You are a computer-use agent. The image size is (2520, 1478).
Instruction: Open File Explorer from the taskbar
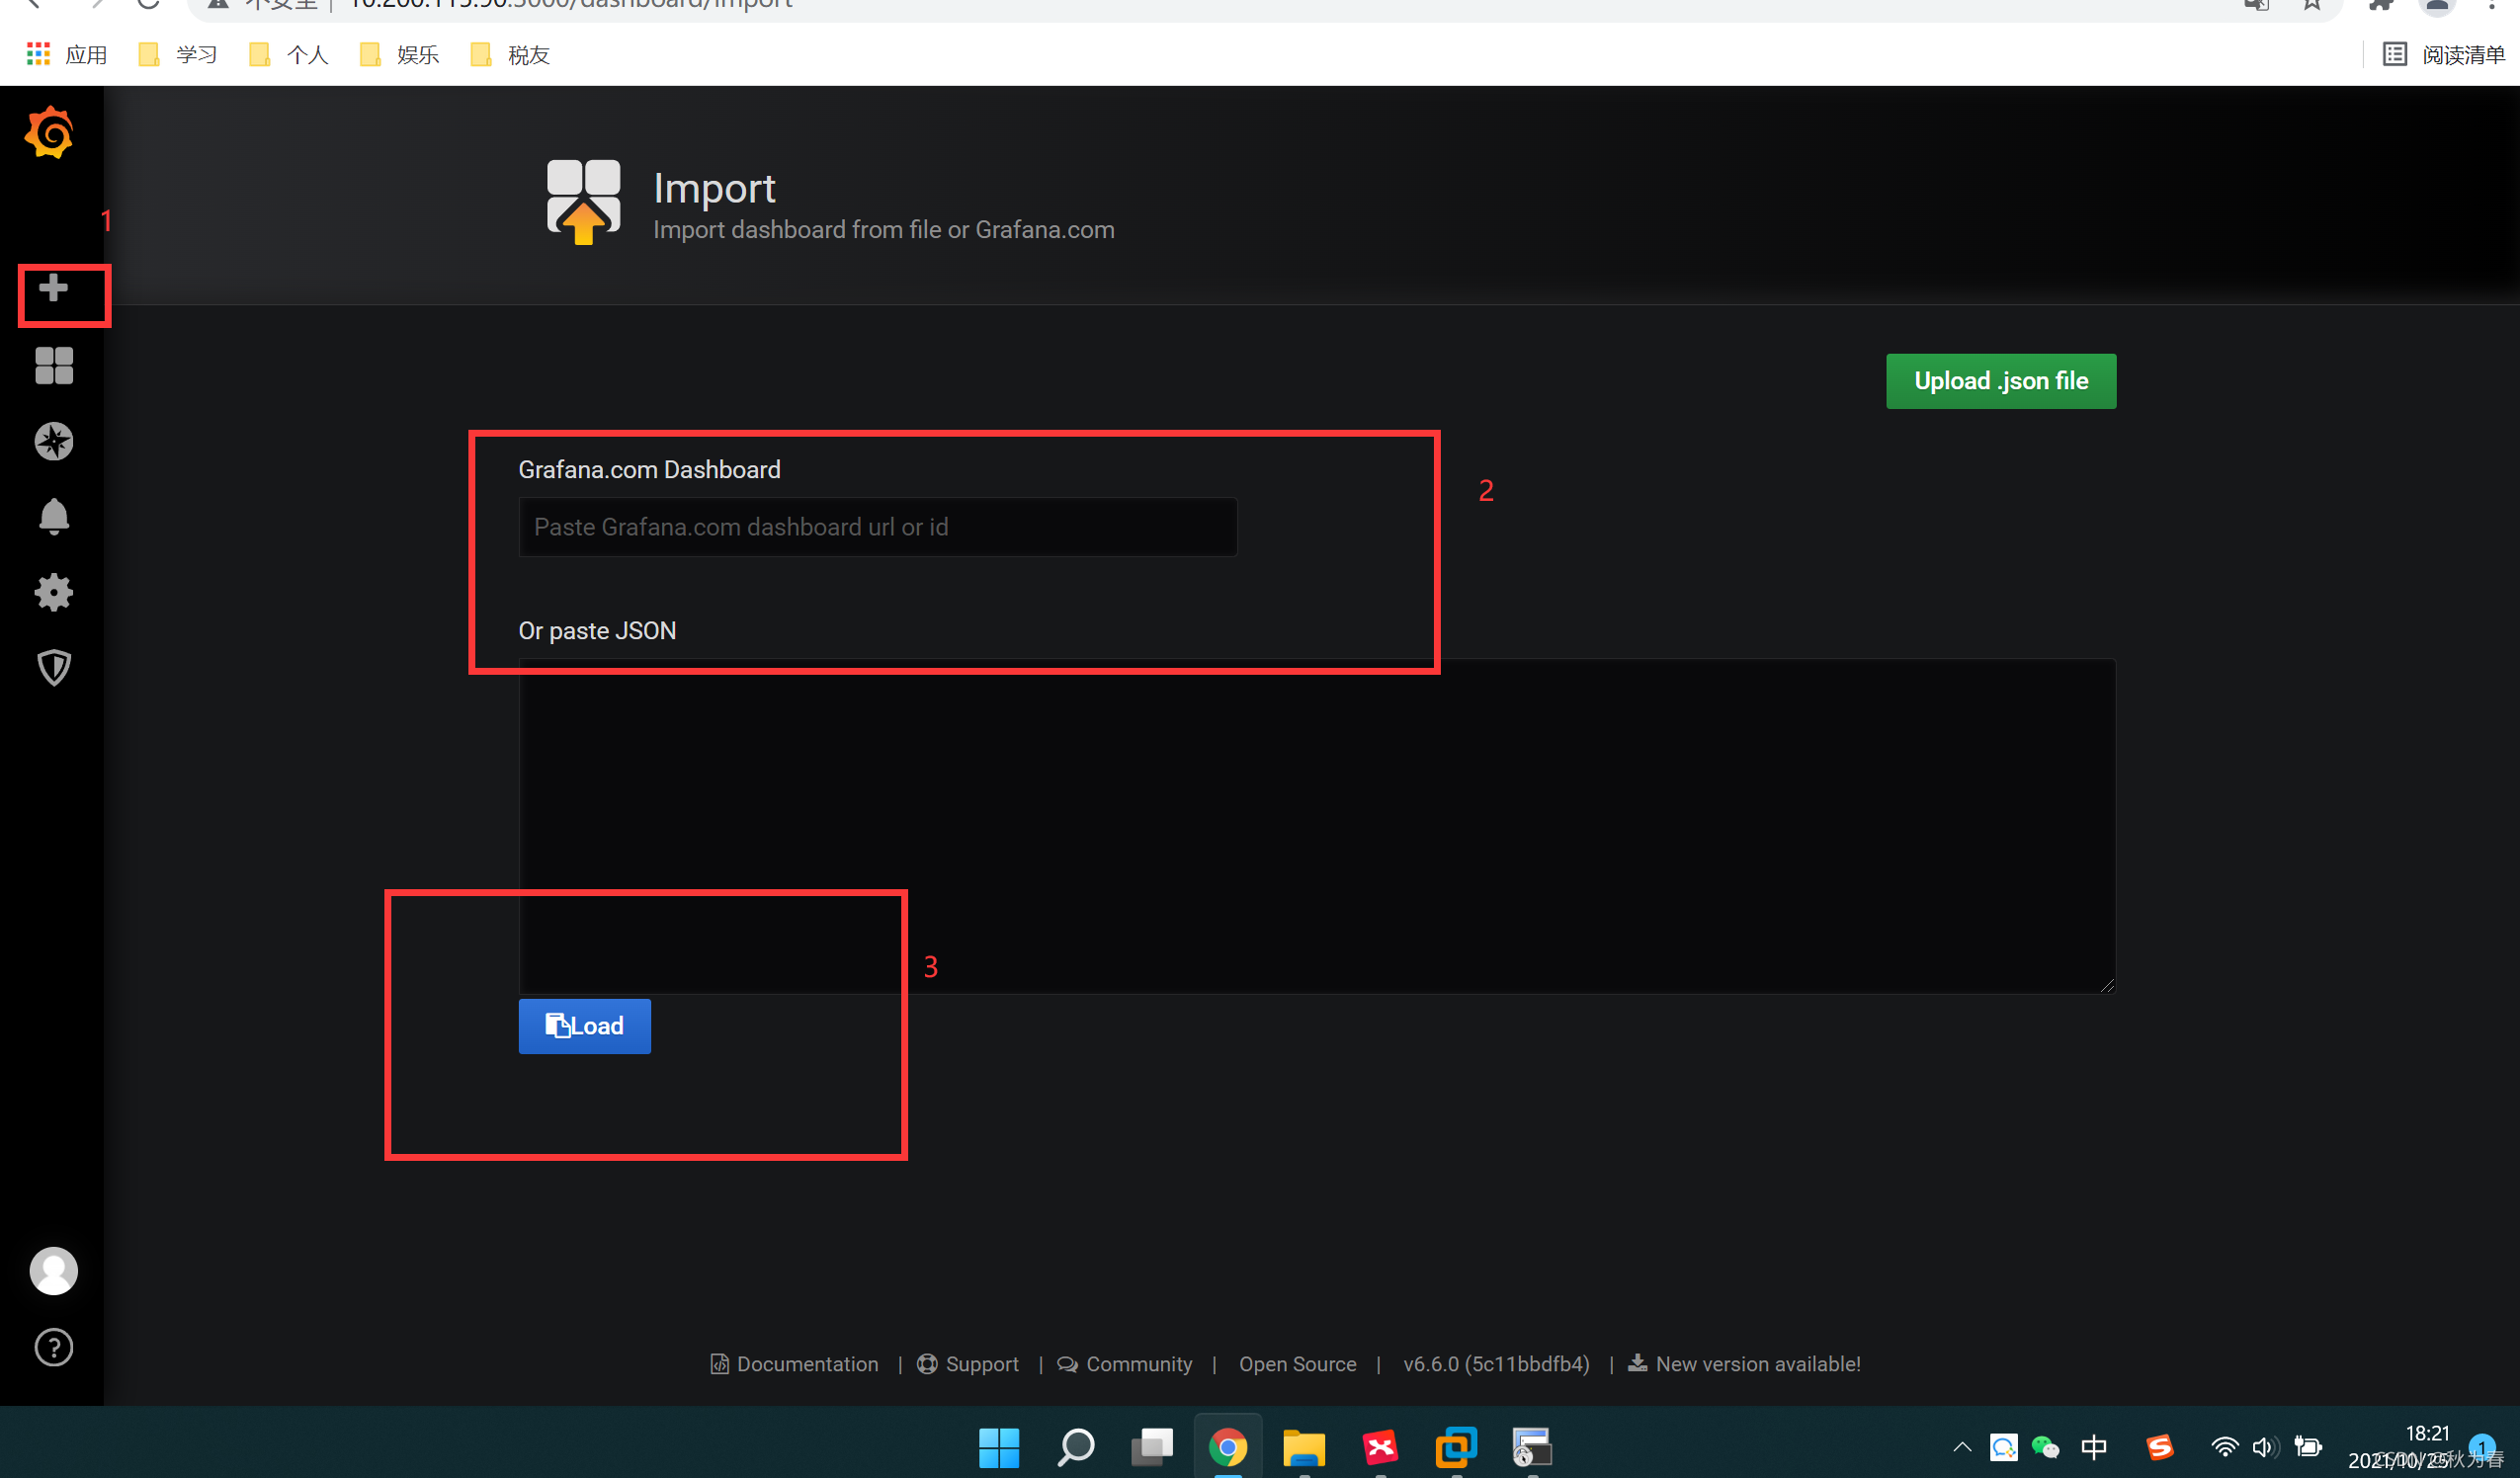pyautogui.click(x=1303, y=1447)
